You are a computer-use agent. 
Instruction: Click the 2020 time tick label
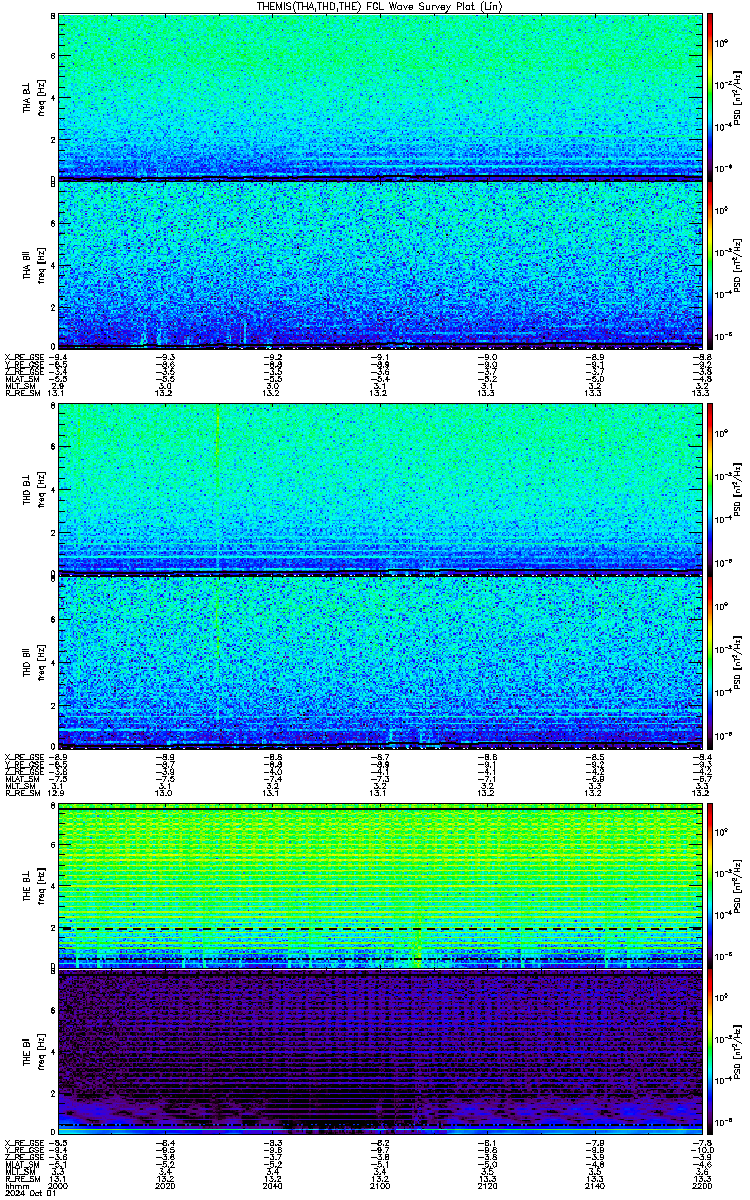point(166,1185)
